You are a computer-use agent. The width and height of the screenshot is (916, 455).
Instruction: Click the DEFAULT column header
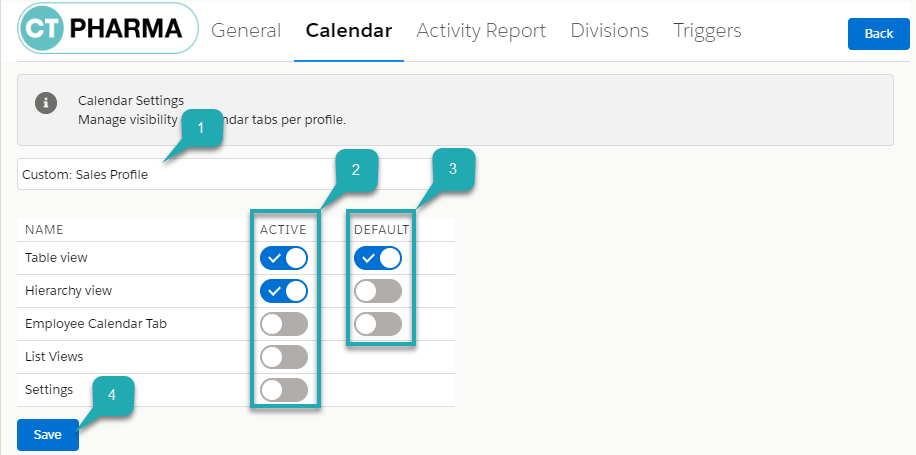pyautogui.click(x=381, y=230)
